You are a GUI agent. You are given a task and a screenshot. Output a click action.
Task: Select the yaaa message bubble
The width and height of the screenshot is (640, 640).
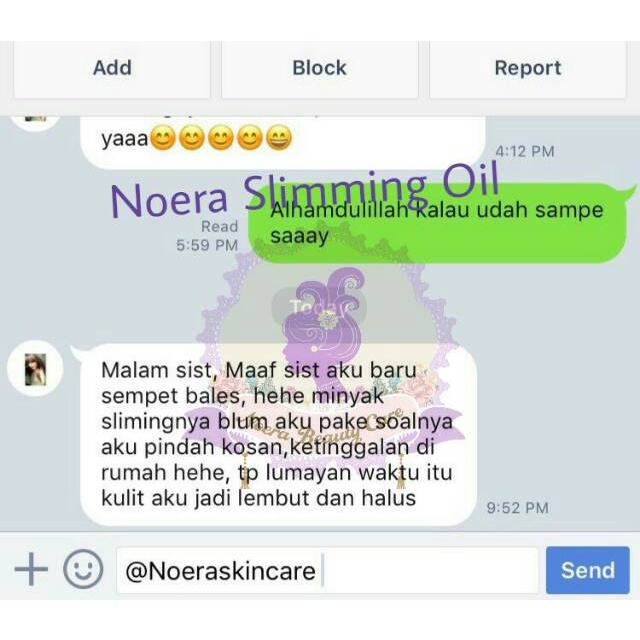click(283, 141)
